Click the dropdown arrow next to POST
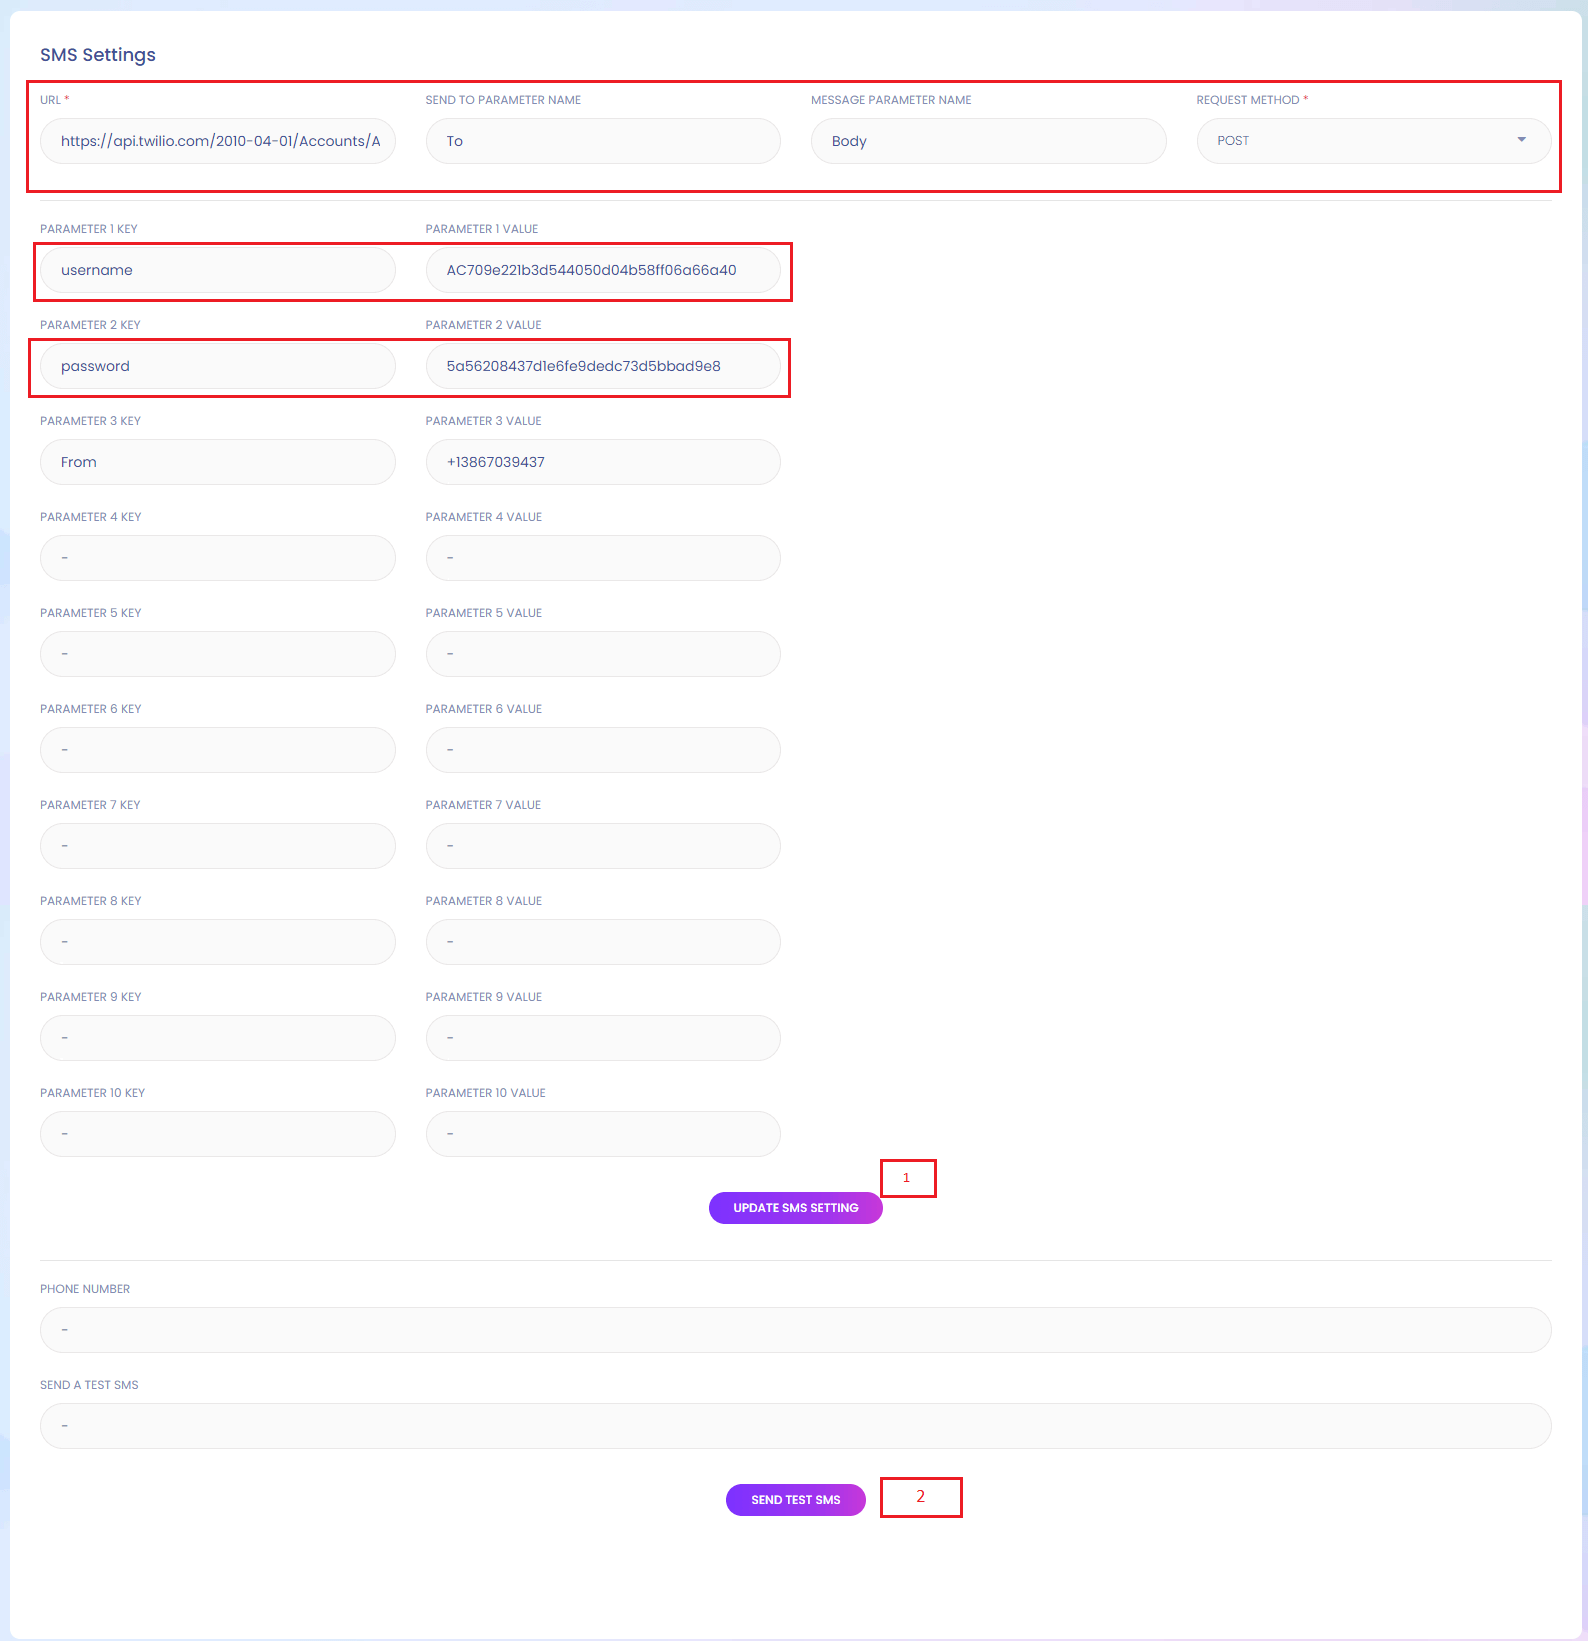 (x=1521, y=140)
